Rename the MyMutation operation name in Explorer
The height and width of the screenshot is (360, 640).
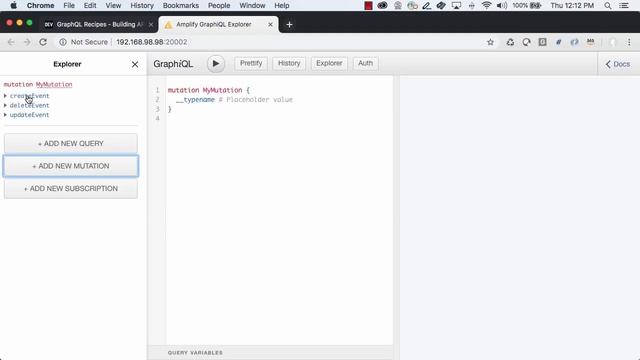click(54, 84)
